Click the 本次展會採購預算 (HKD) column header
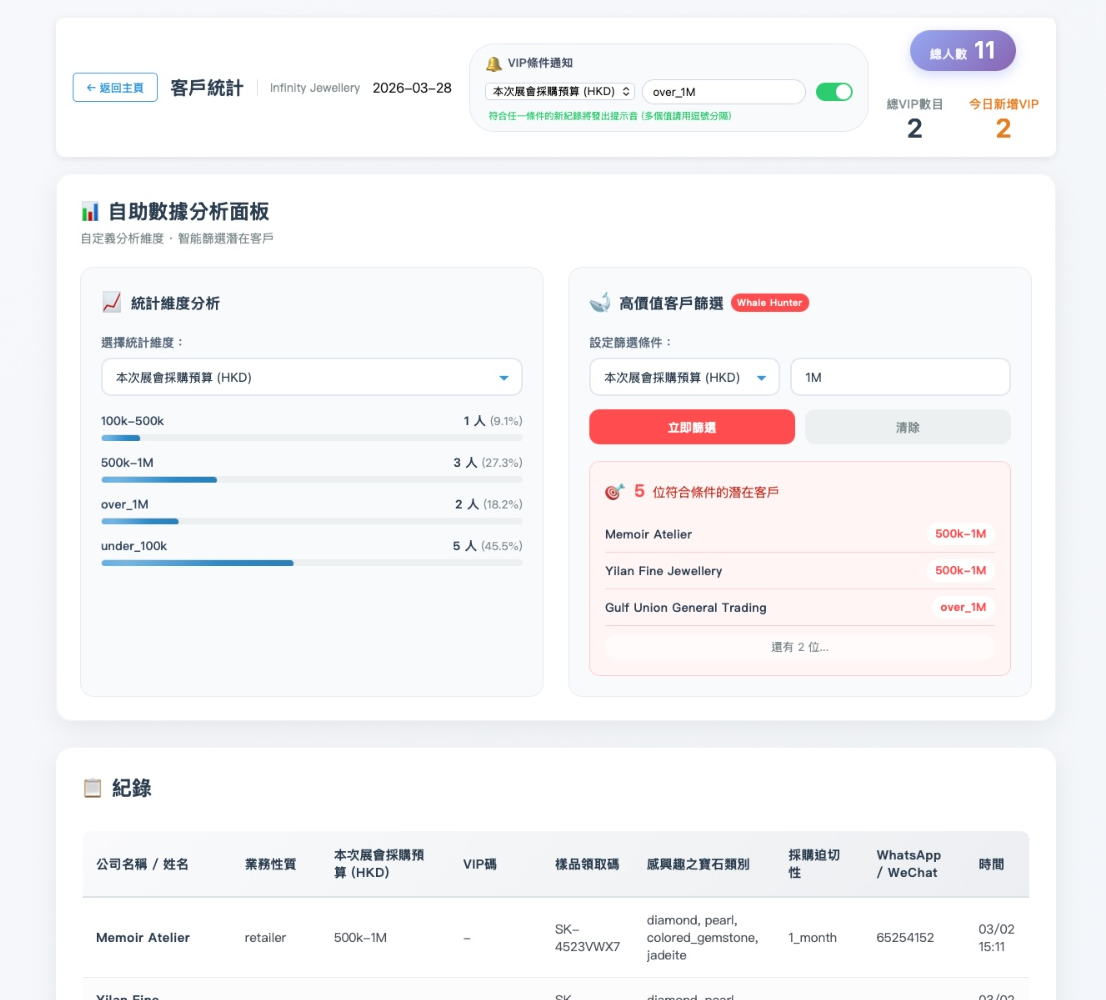Image resolution: width=1106 pixels, height=1000 pixels. [379, 864]
